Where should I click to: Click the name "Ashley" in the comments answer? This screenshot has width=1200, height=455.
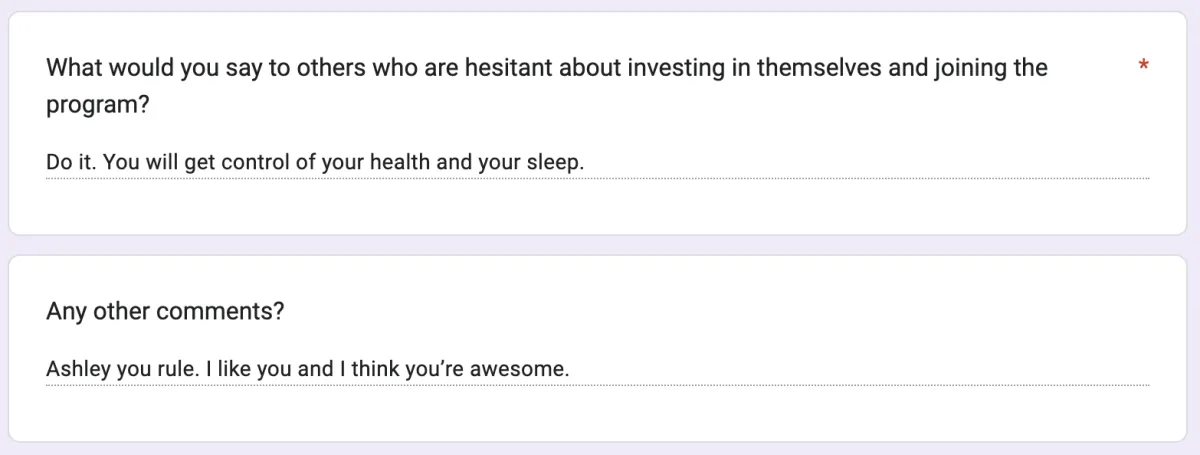[x=78, y=369]
